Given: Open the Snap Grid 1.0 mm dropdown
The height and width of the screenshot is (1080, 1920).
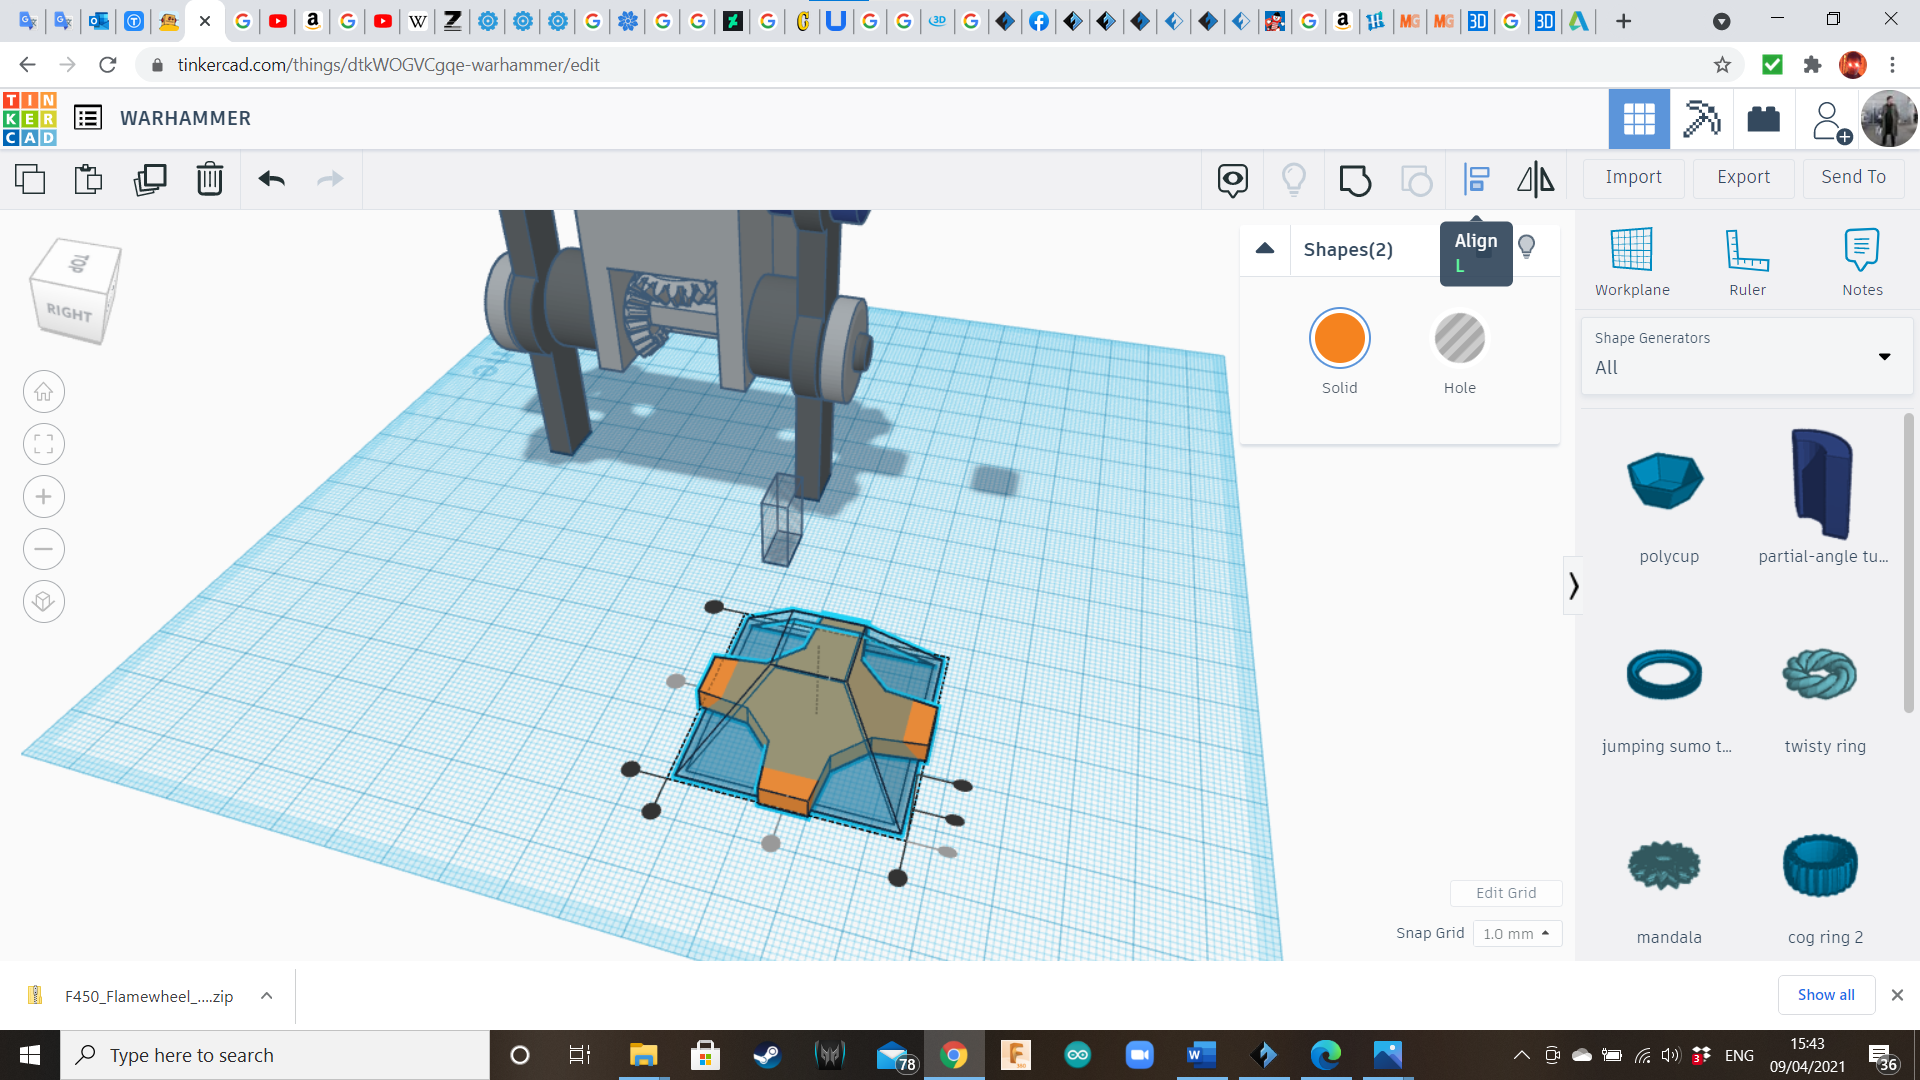Looking at the screenshot, I should (1517, 934).
